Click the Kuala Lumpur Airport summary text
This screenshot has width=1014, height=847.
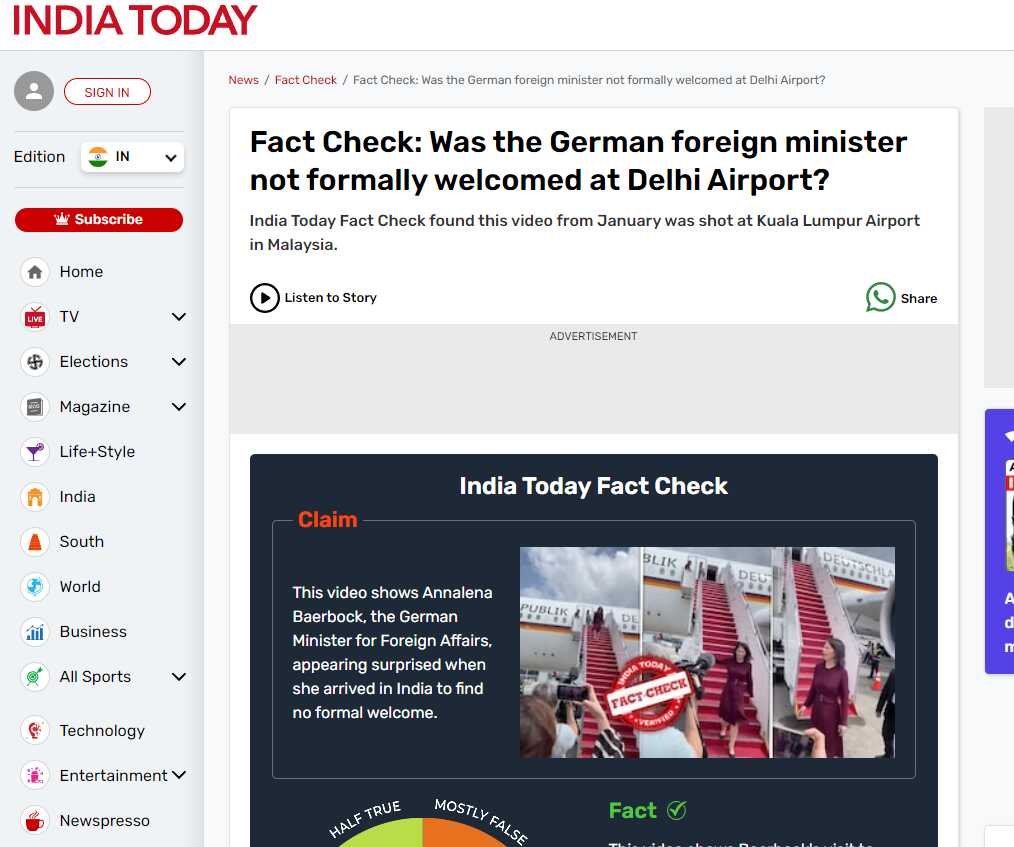585,233
